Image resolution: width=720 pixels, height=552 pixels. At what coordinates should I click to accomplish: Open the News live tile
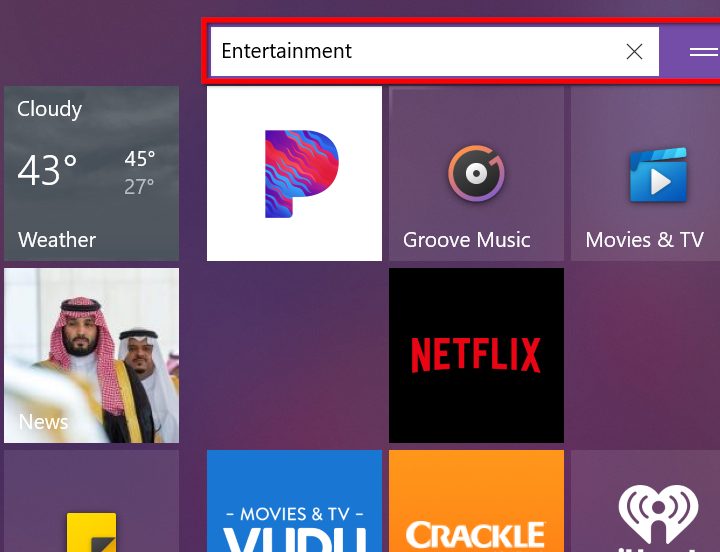click(x=91, y=355)
